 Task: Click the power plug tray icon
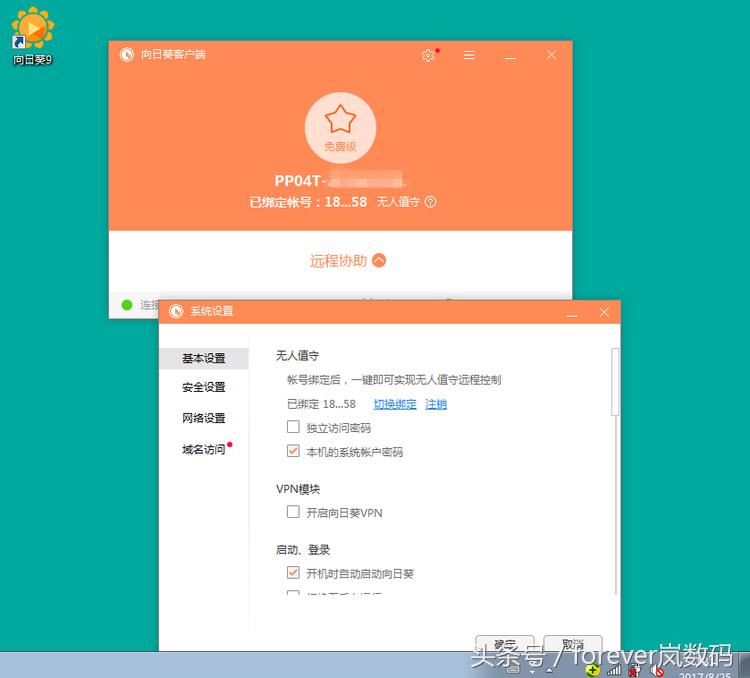pyautogui.click(x=635, y=670)
